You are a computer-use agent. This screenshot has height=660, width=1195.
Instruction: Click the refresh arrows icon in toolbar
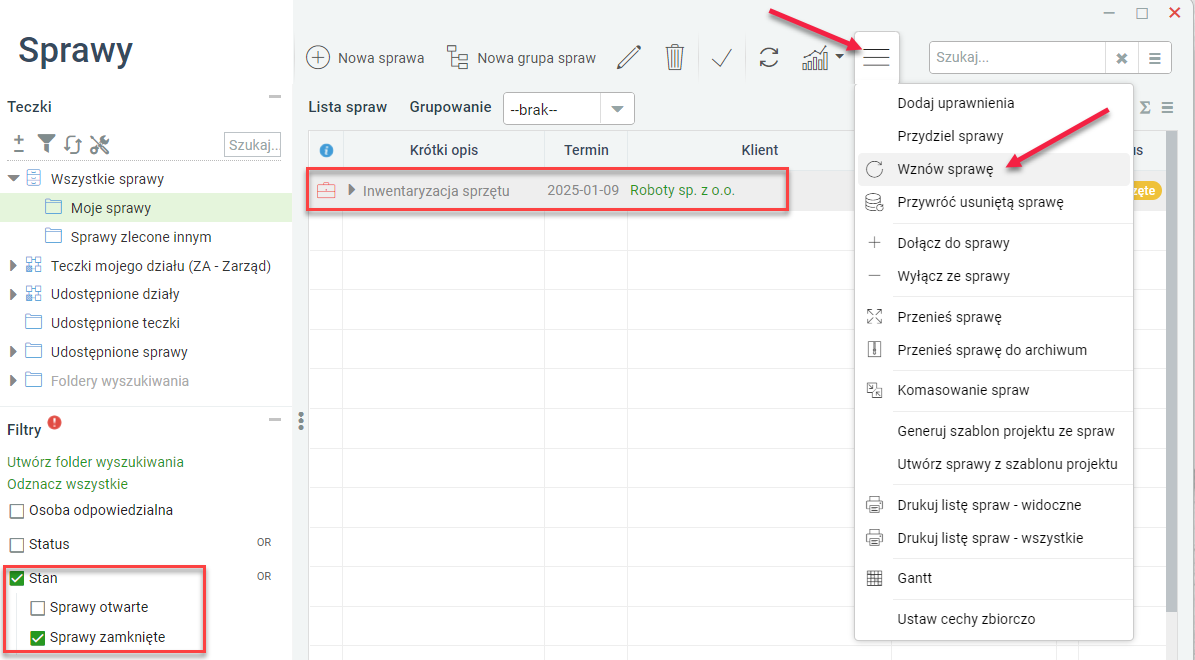pyautogui.click(x=769, y=58)
